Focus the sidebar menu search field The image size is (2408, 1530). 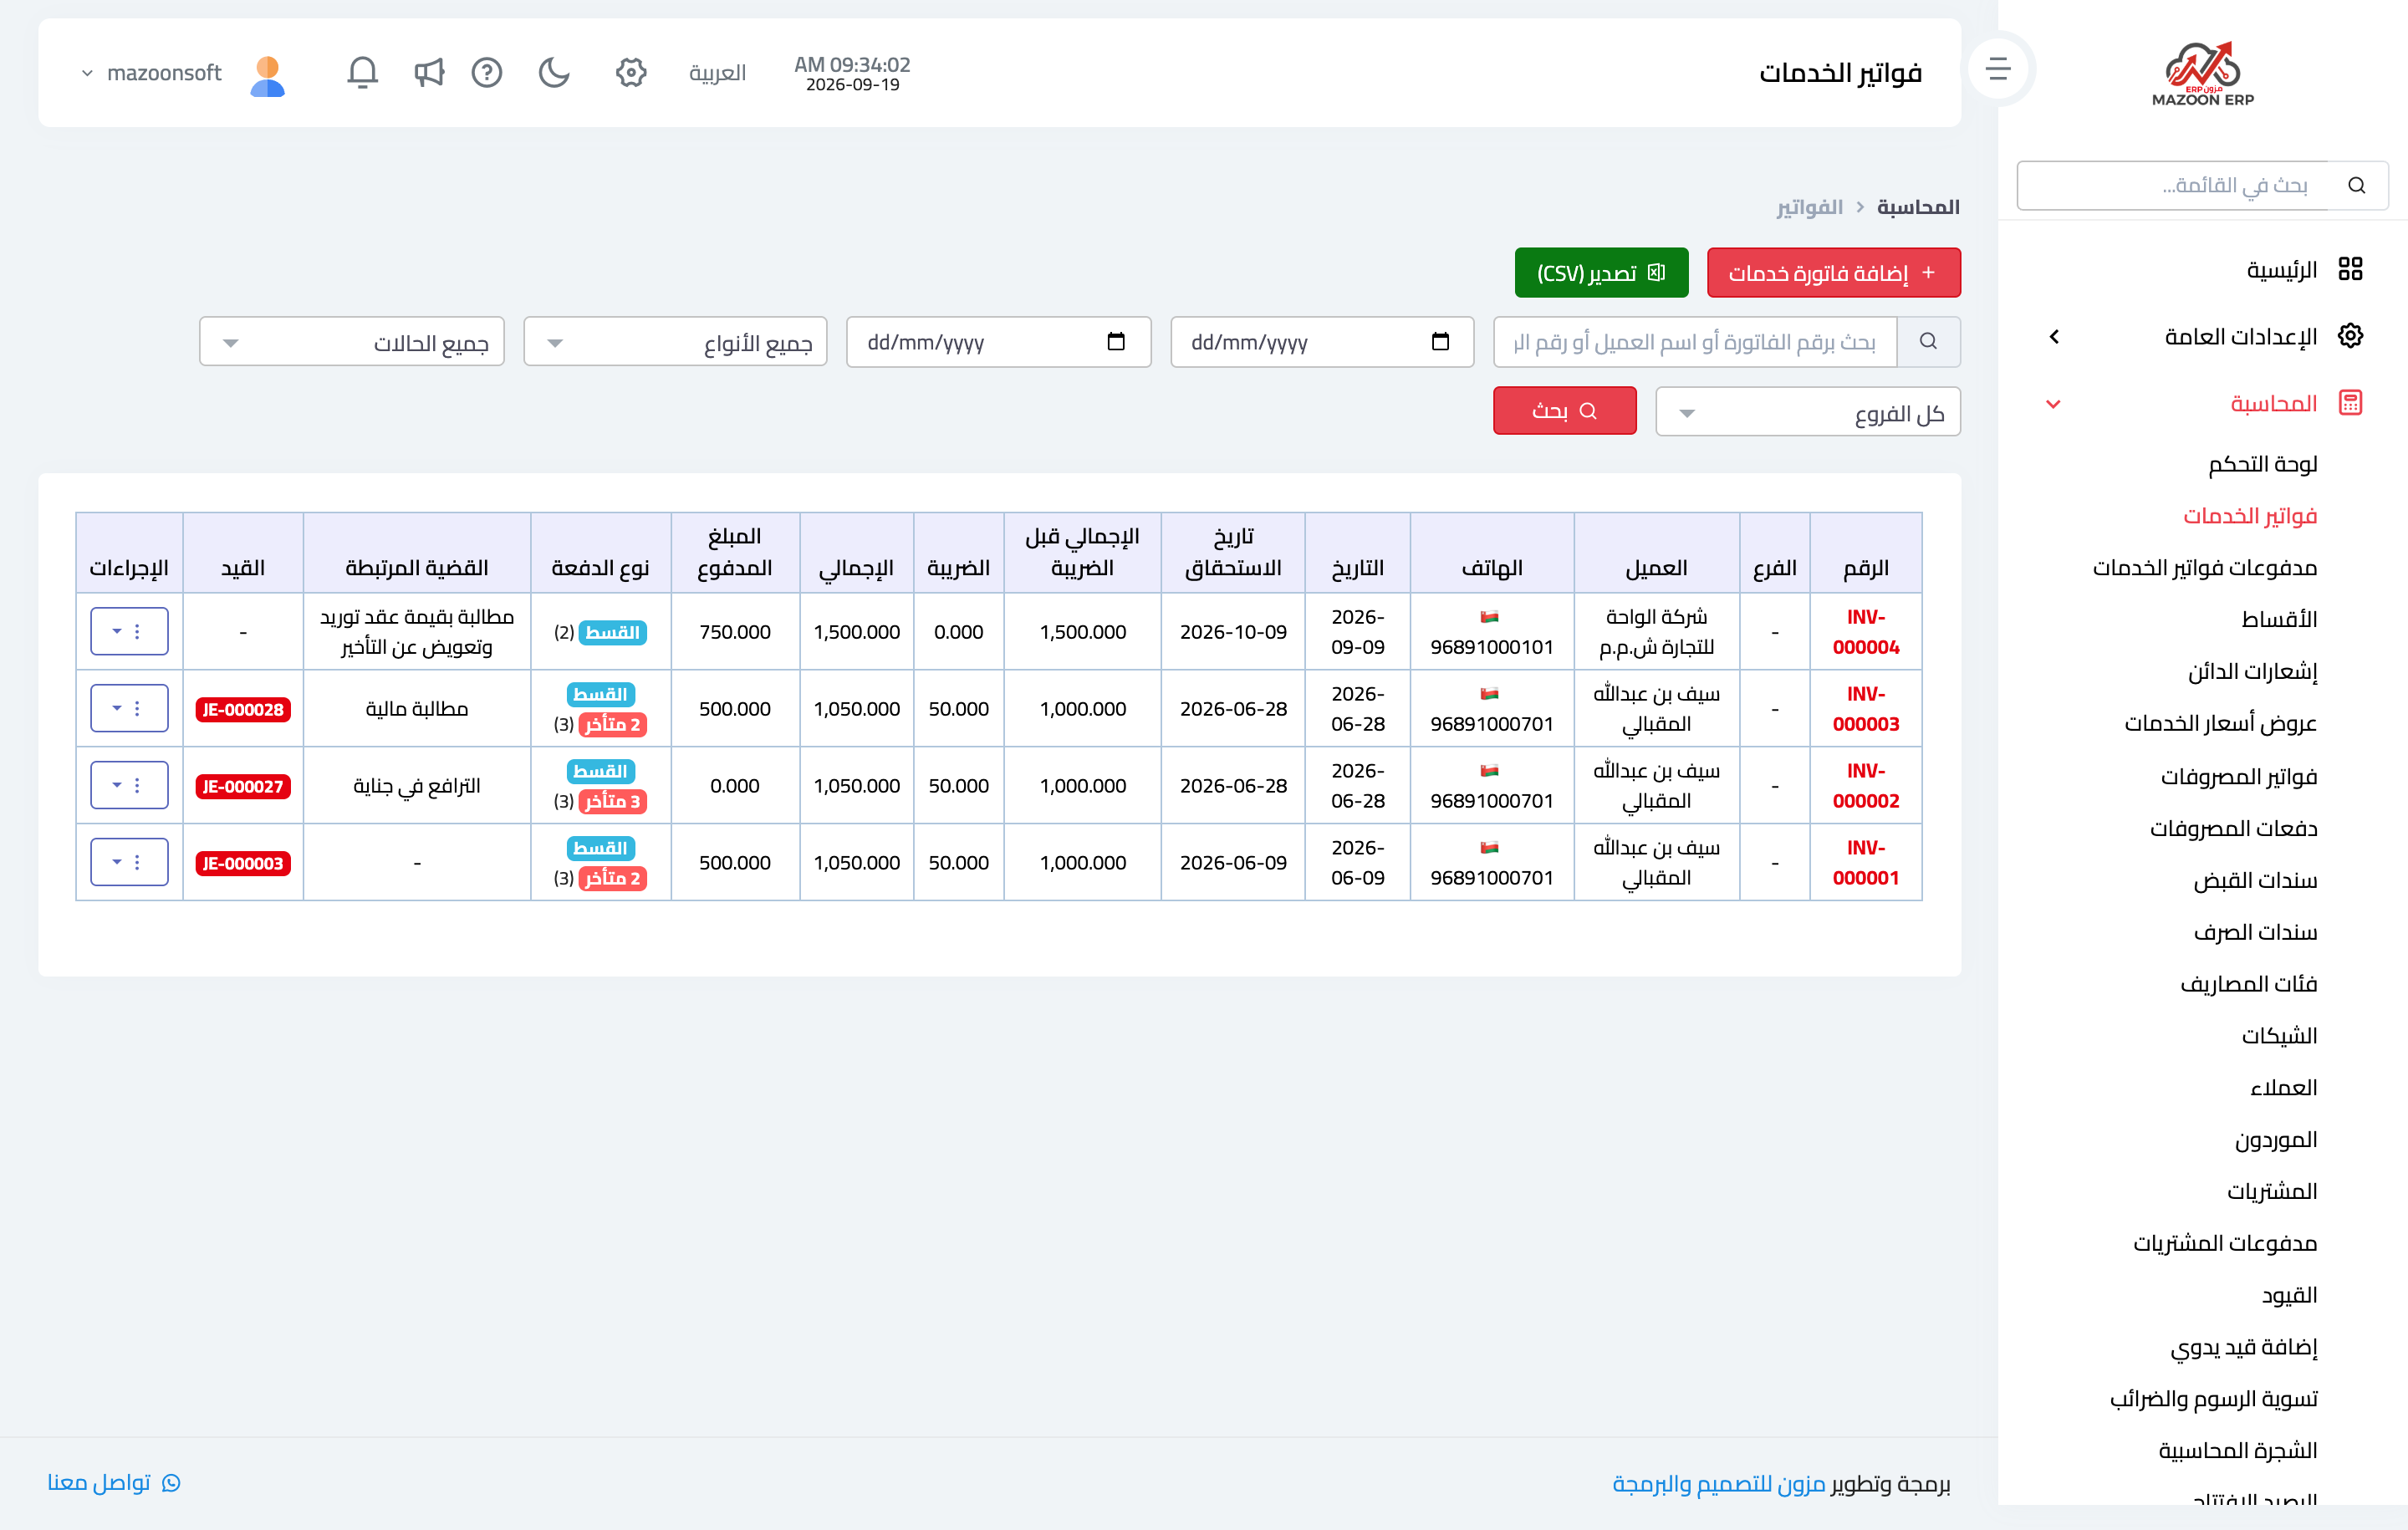[x=2172, y=185]
